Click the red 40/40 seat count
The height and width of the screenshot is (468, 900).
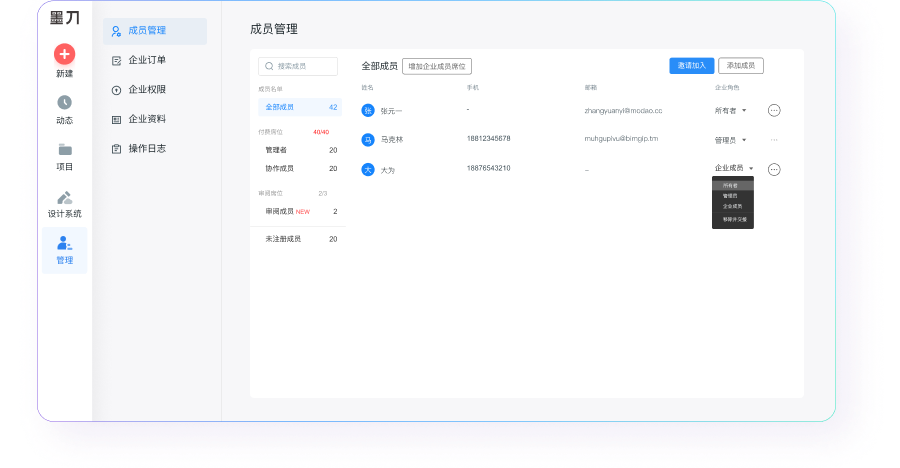[321, 132]
